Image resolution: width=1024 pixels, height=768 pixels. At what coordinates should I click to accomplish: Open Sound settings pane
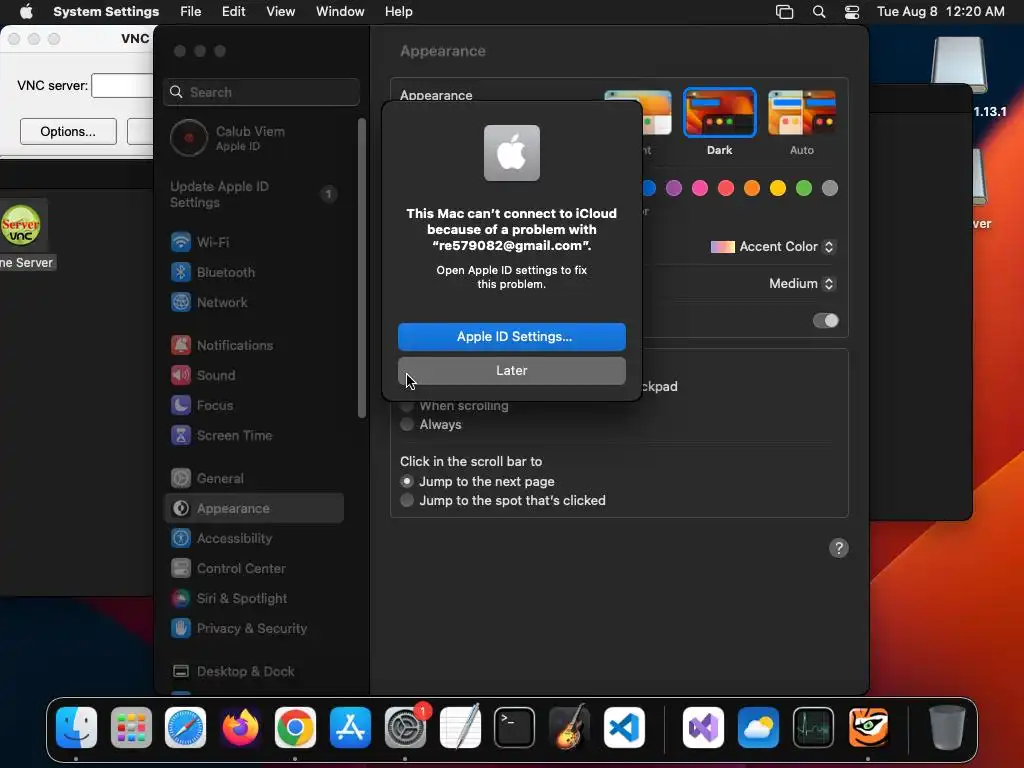pyautogui.click(x=254, y=376)
